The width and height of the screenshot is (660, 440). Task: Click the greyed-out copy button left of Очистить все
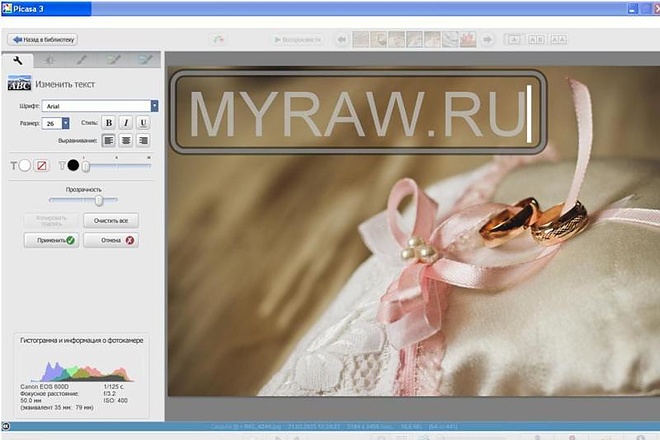[x=51, y=221]
